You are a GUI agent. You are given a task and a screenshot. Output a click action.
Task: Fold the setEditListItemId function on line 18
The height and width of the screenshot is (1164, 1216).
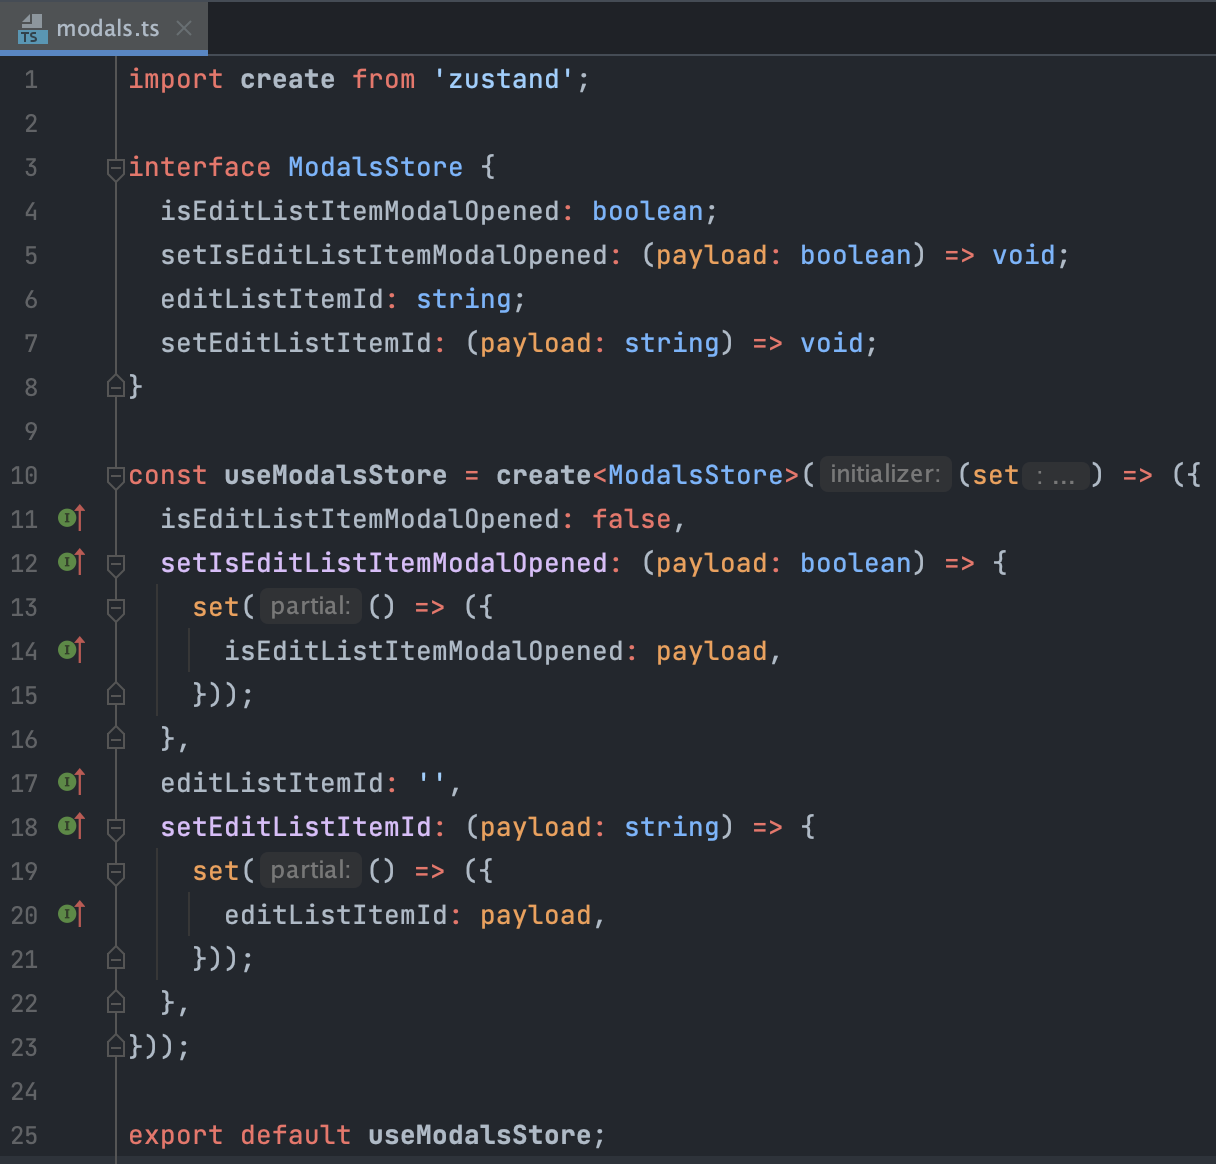pyautogui.click(x=116, y=828)
